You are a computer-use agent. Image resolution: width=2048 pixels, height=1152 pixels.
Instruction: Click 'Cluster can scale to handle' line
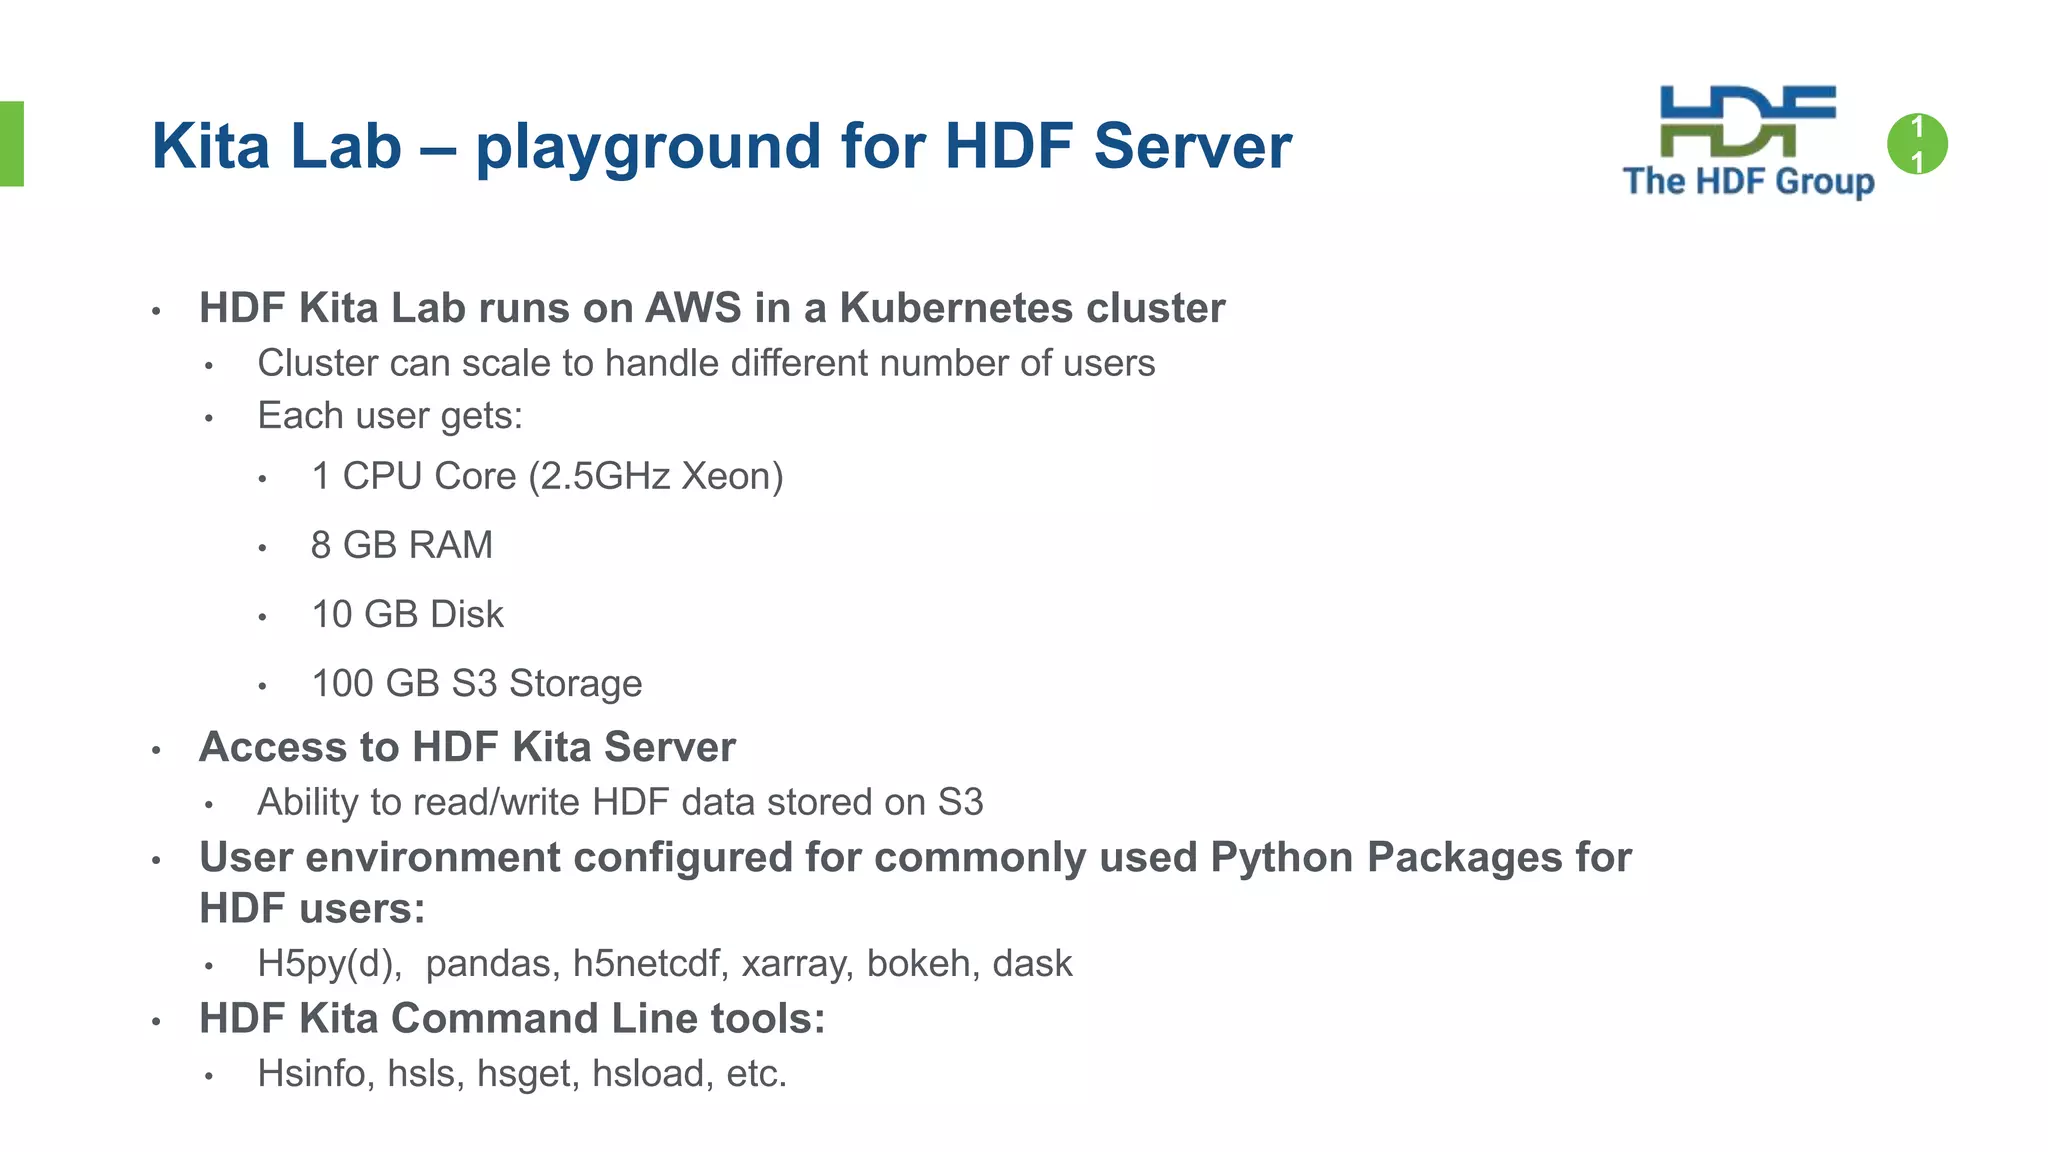pyautogui.click(x=706, y=363)
